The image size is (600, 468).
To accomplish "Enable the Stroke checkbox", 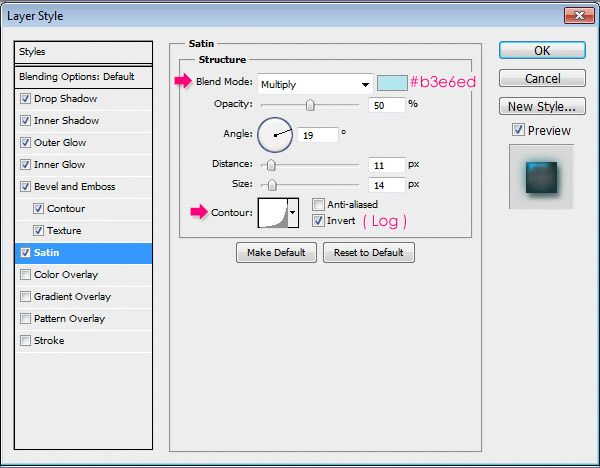I will click(x=25, y=341).
